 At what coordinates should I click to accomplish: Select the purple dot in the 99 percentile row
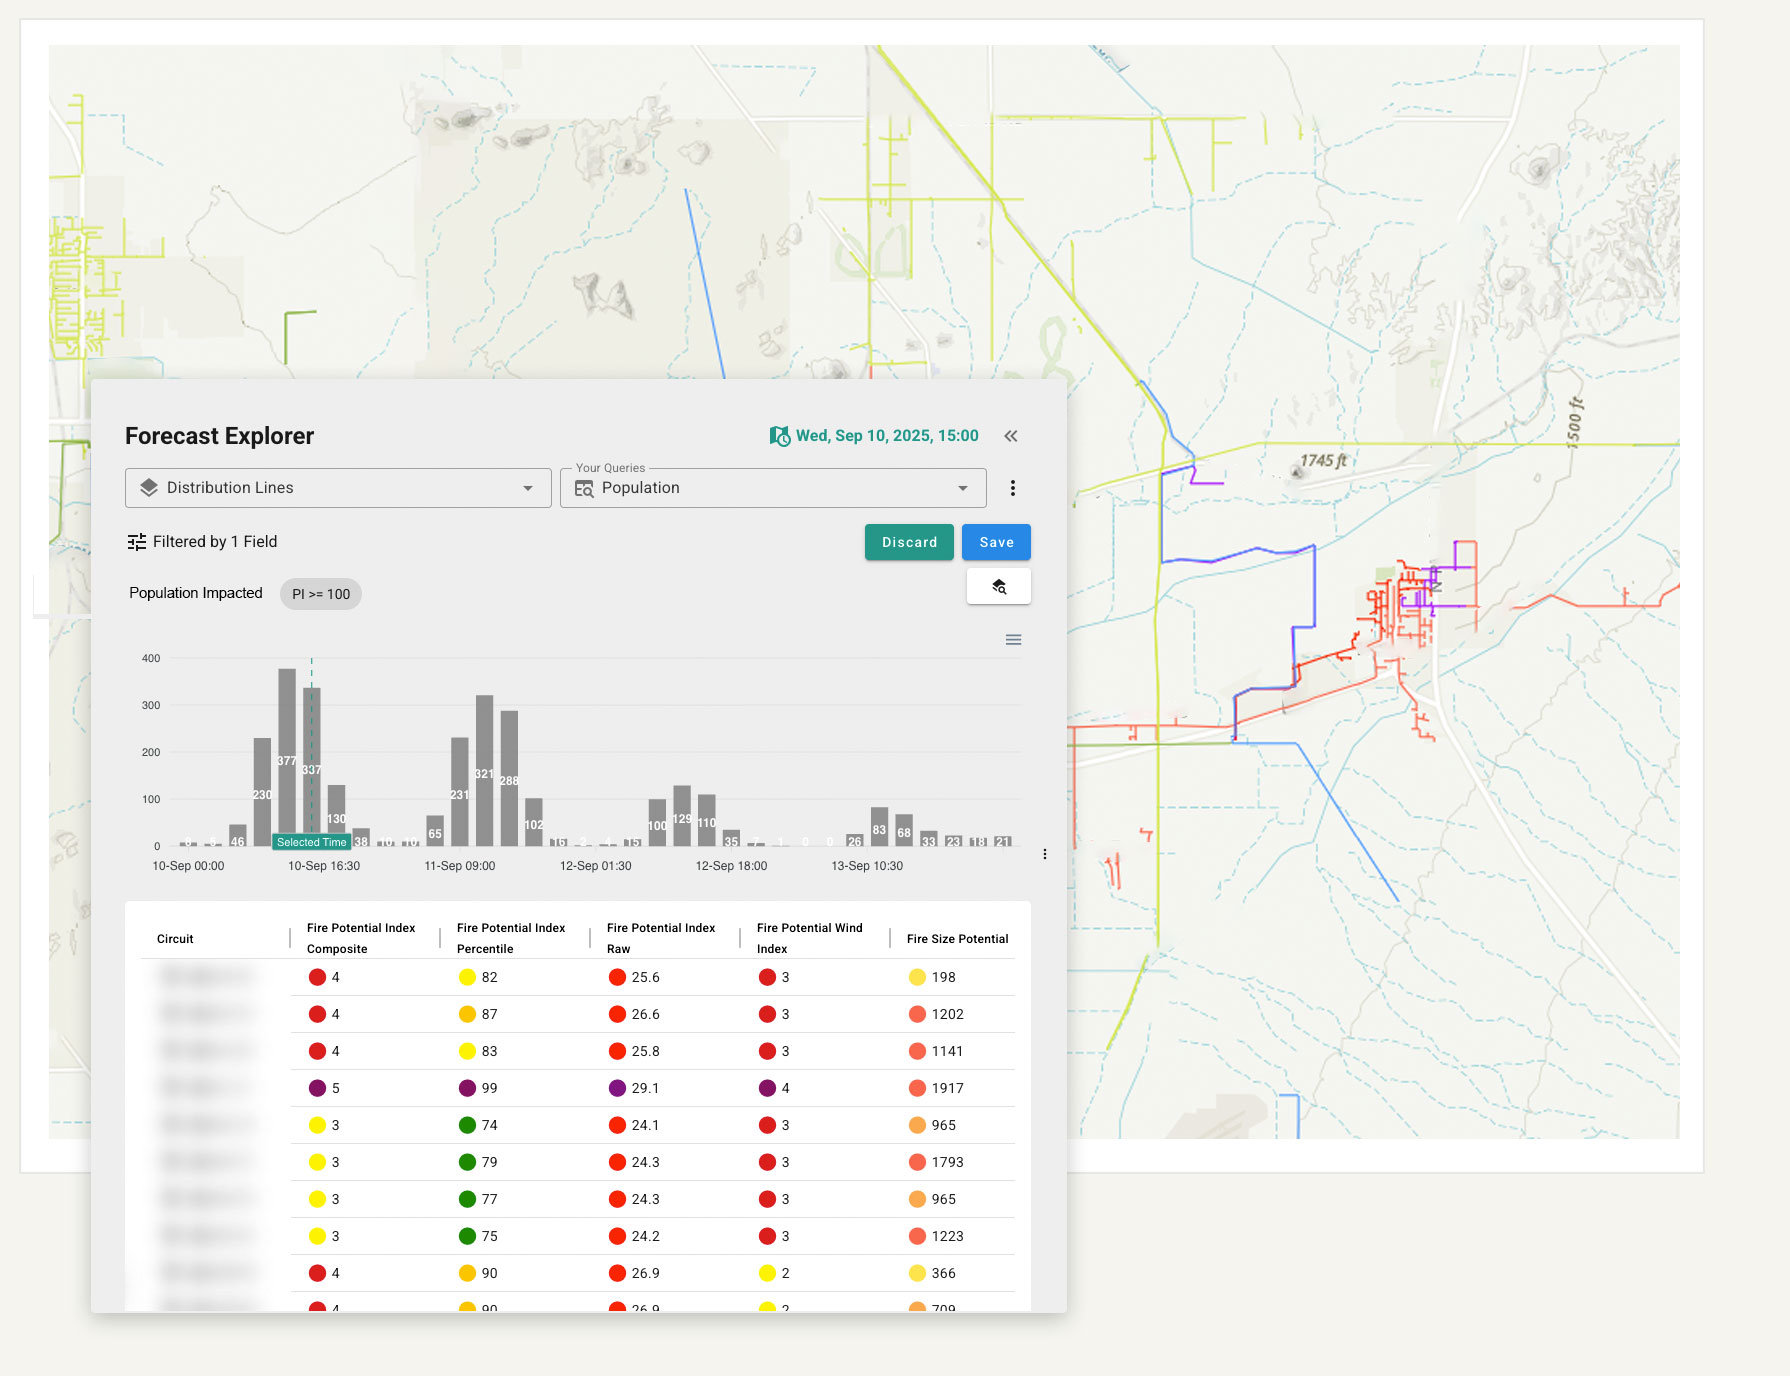coord(467,1088)
